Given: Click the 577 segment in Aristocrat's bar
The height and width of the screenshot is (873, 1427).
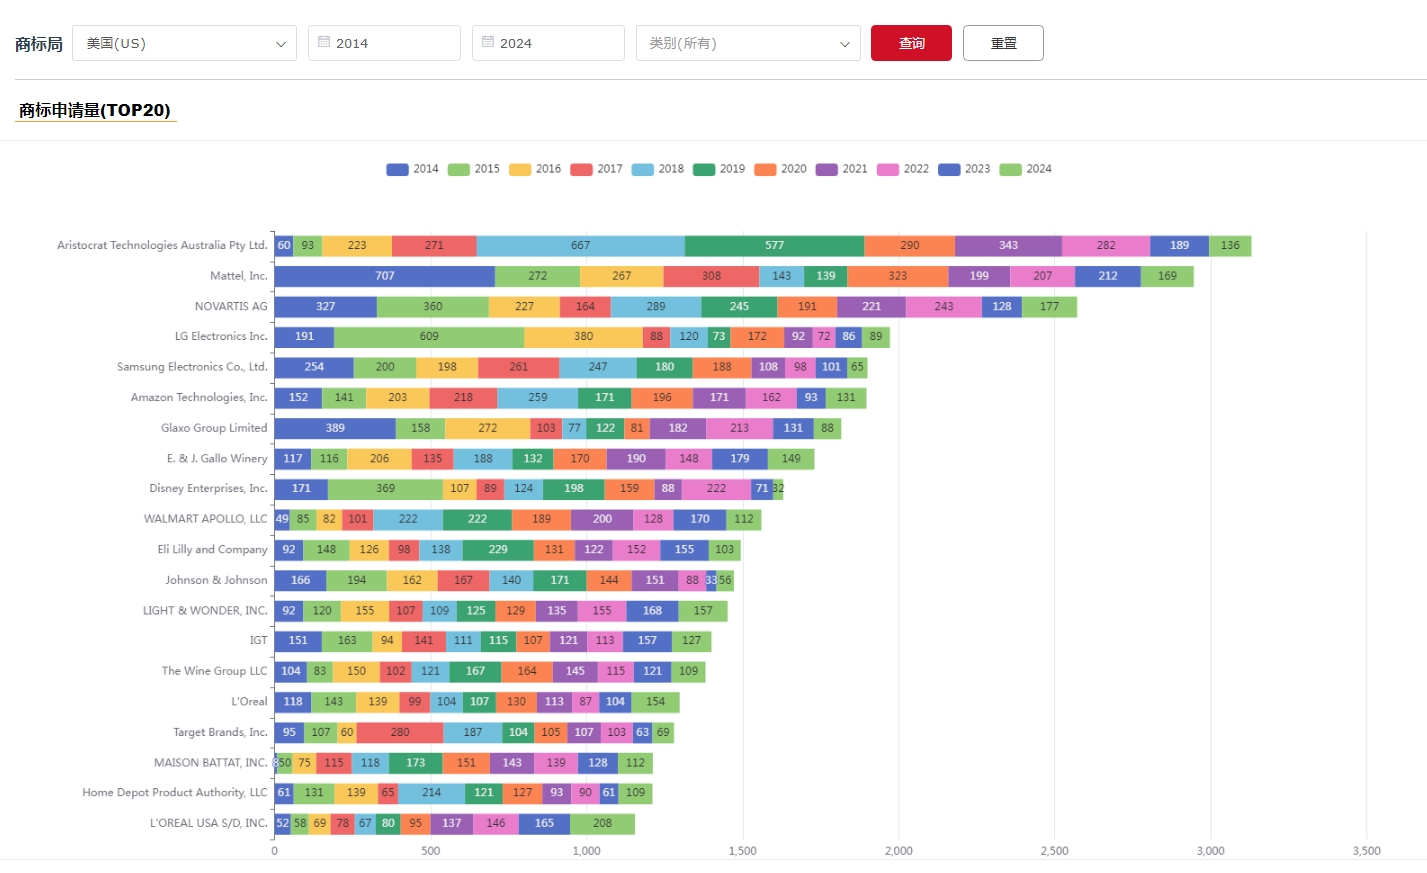Looking at the screenshot, I should click(774, 246).
